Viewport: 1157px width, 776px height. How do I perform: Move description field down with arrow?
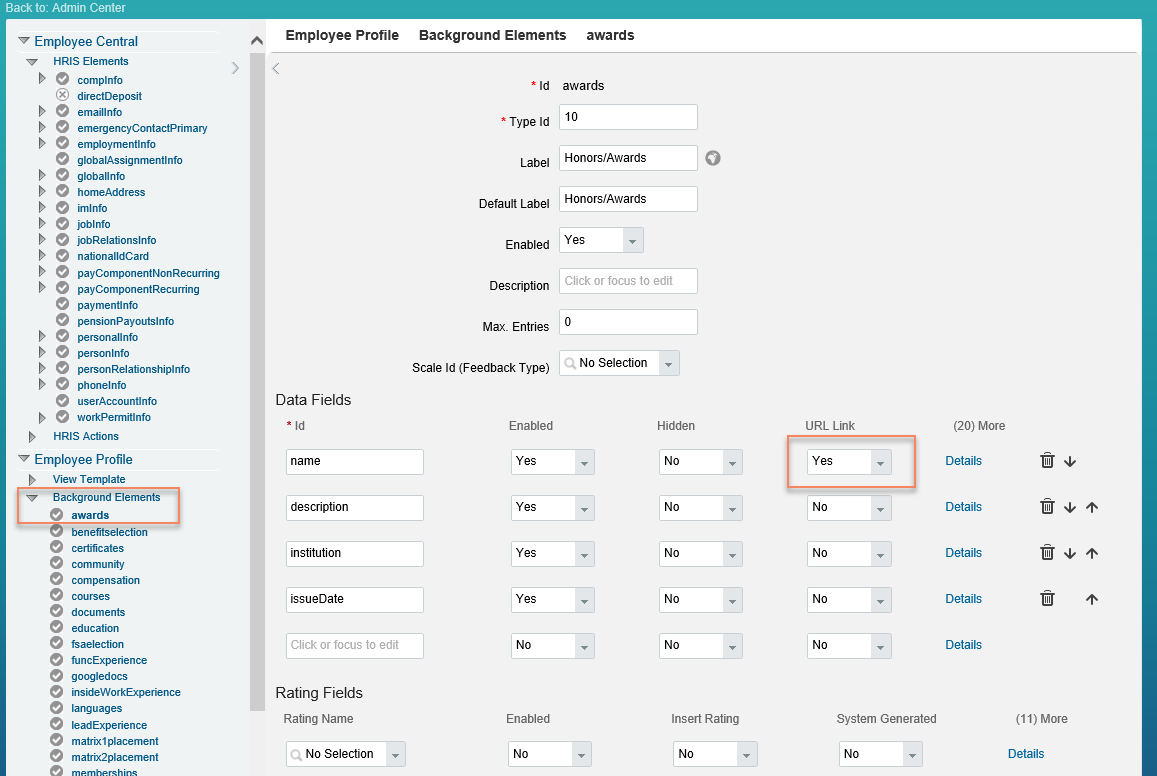click(1070, 507)
